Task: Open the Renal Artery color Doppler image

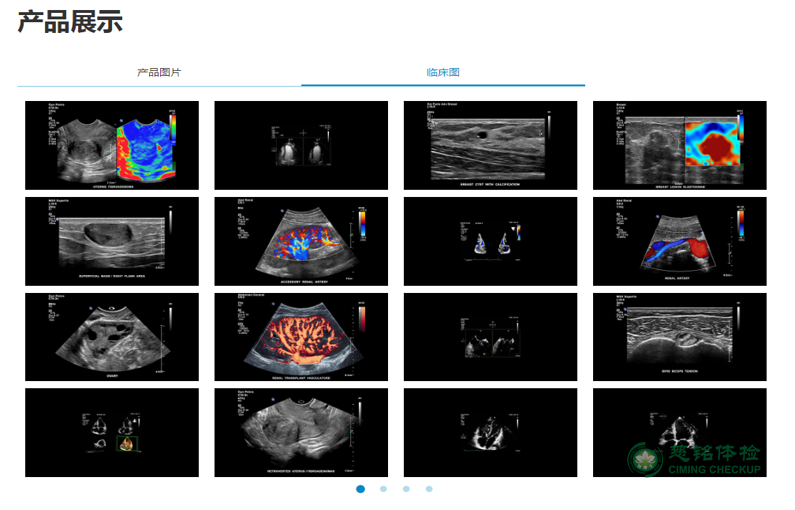Action: pos(679,241)
